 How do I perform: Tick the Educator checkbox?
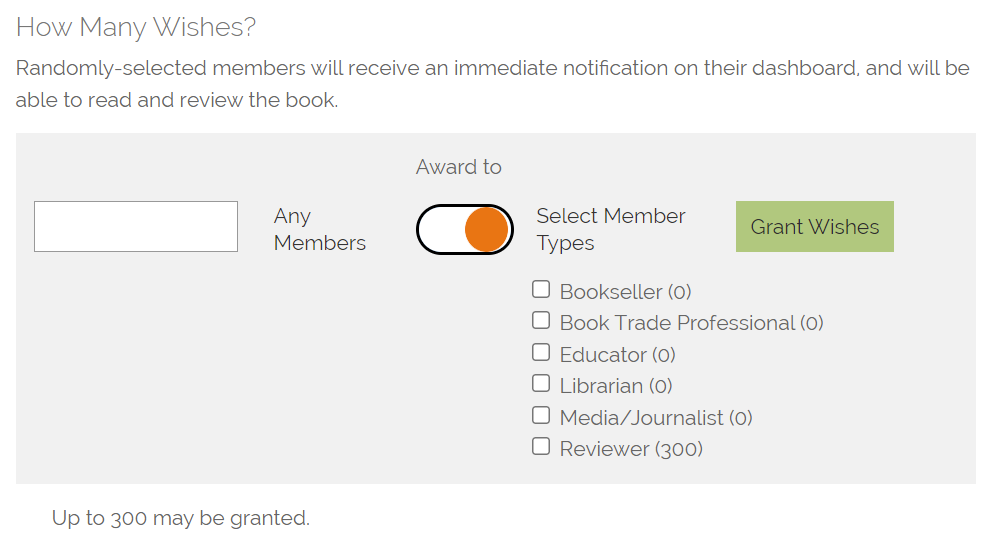coord(541,353)
